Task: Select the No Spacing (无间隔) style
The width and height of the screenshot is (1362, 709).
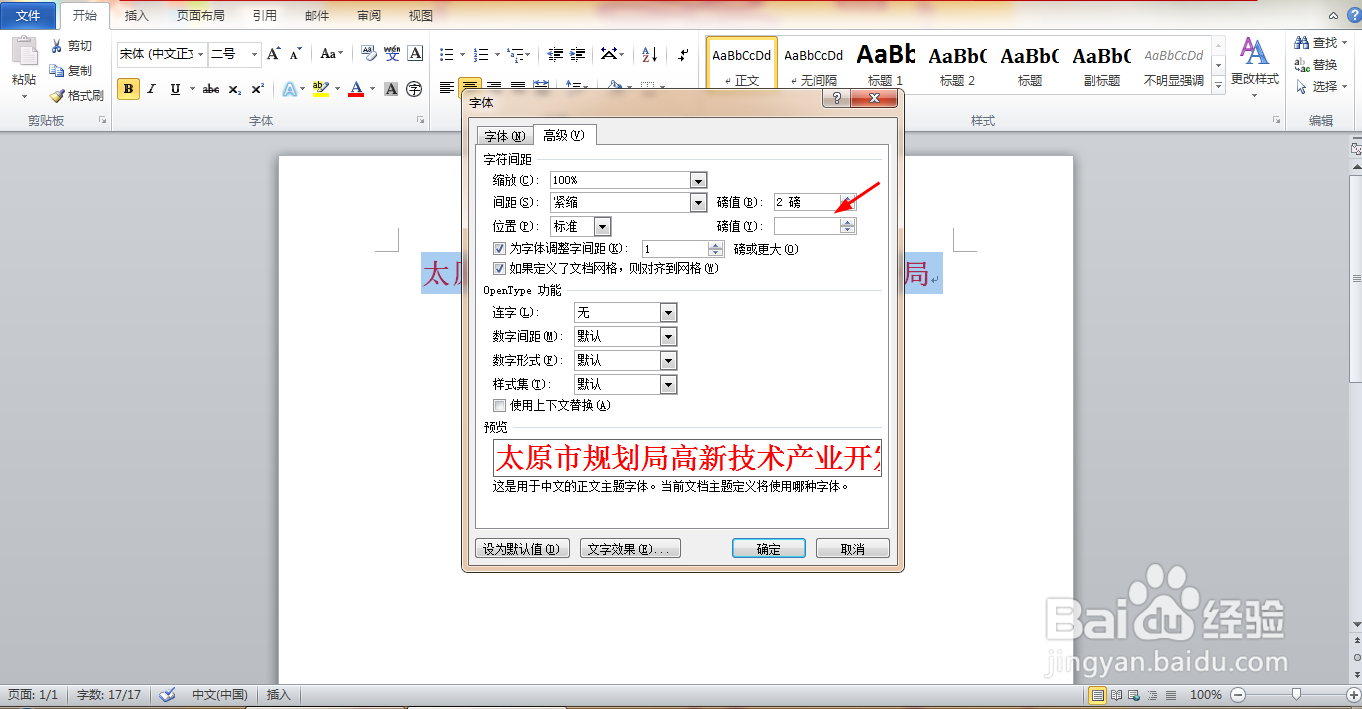Action: point(813,64)
